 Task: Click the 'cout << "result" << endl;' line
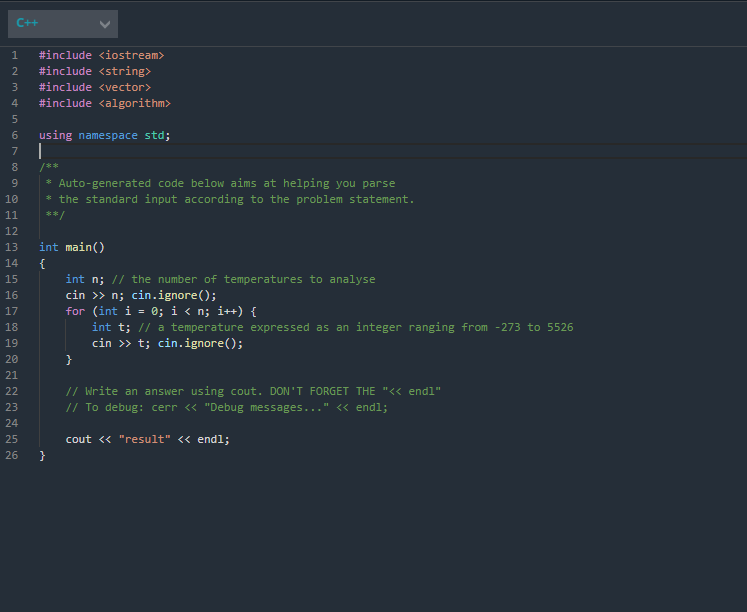(x=148, y=439)
